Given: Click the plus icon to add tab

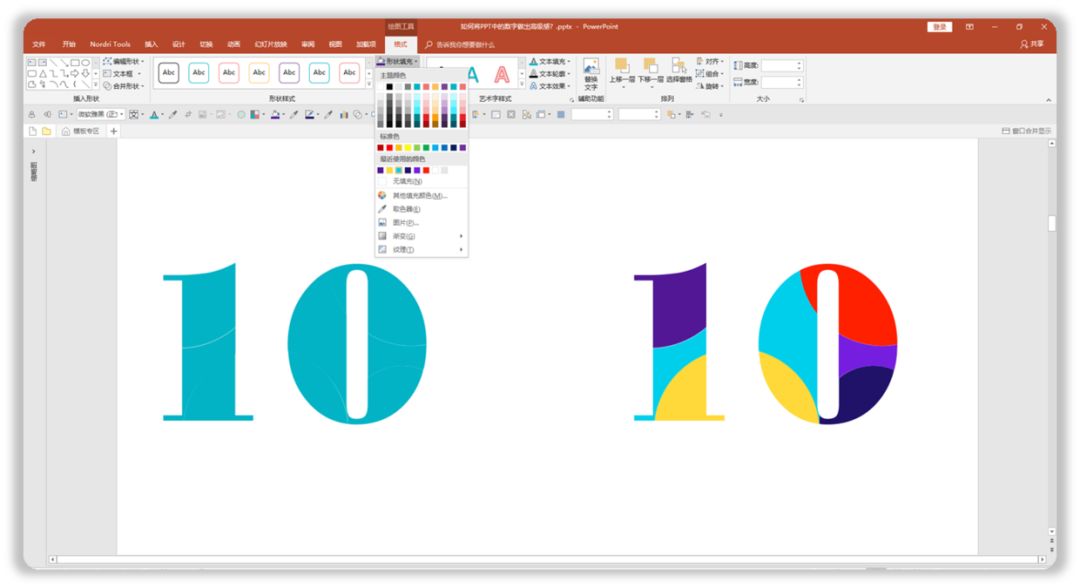Looking at the screenshot, I should [x=114, y=131].
